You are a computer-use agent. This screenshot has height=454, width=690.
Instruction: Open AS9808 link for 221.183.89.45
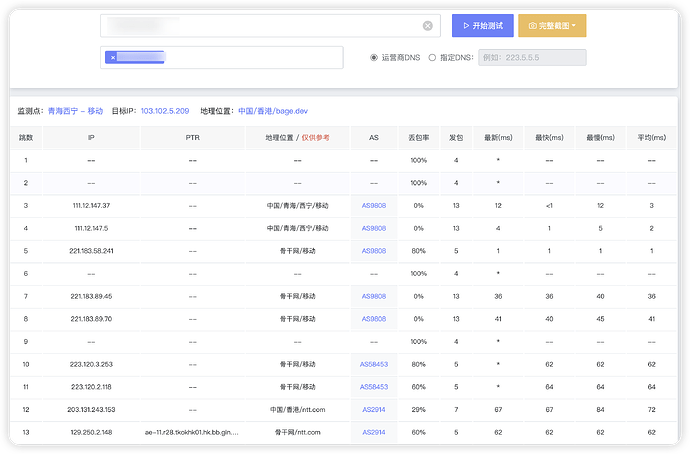coord(374,296)
